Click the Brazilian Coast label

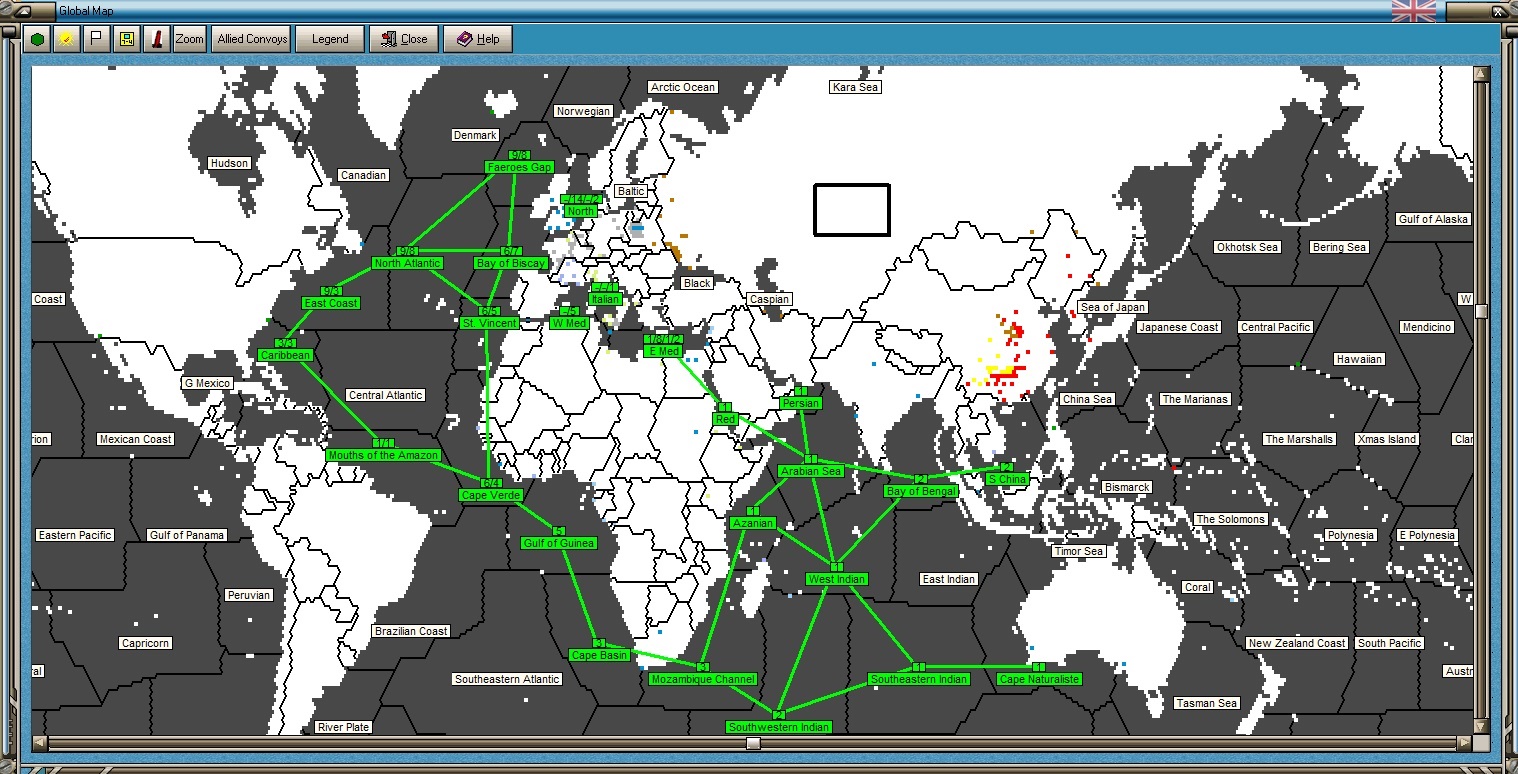point(411,631)
